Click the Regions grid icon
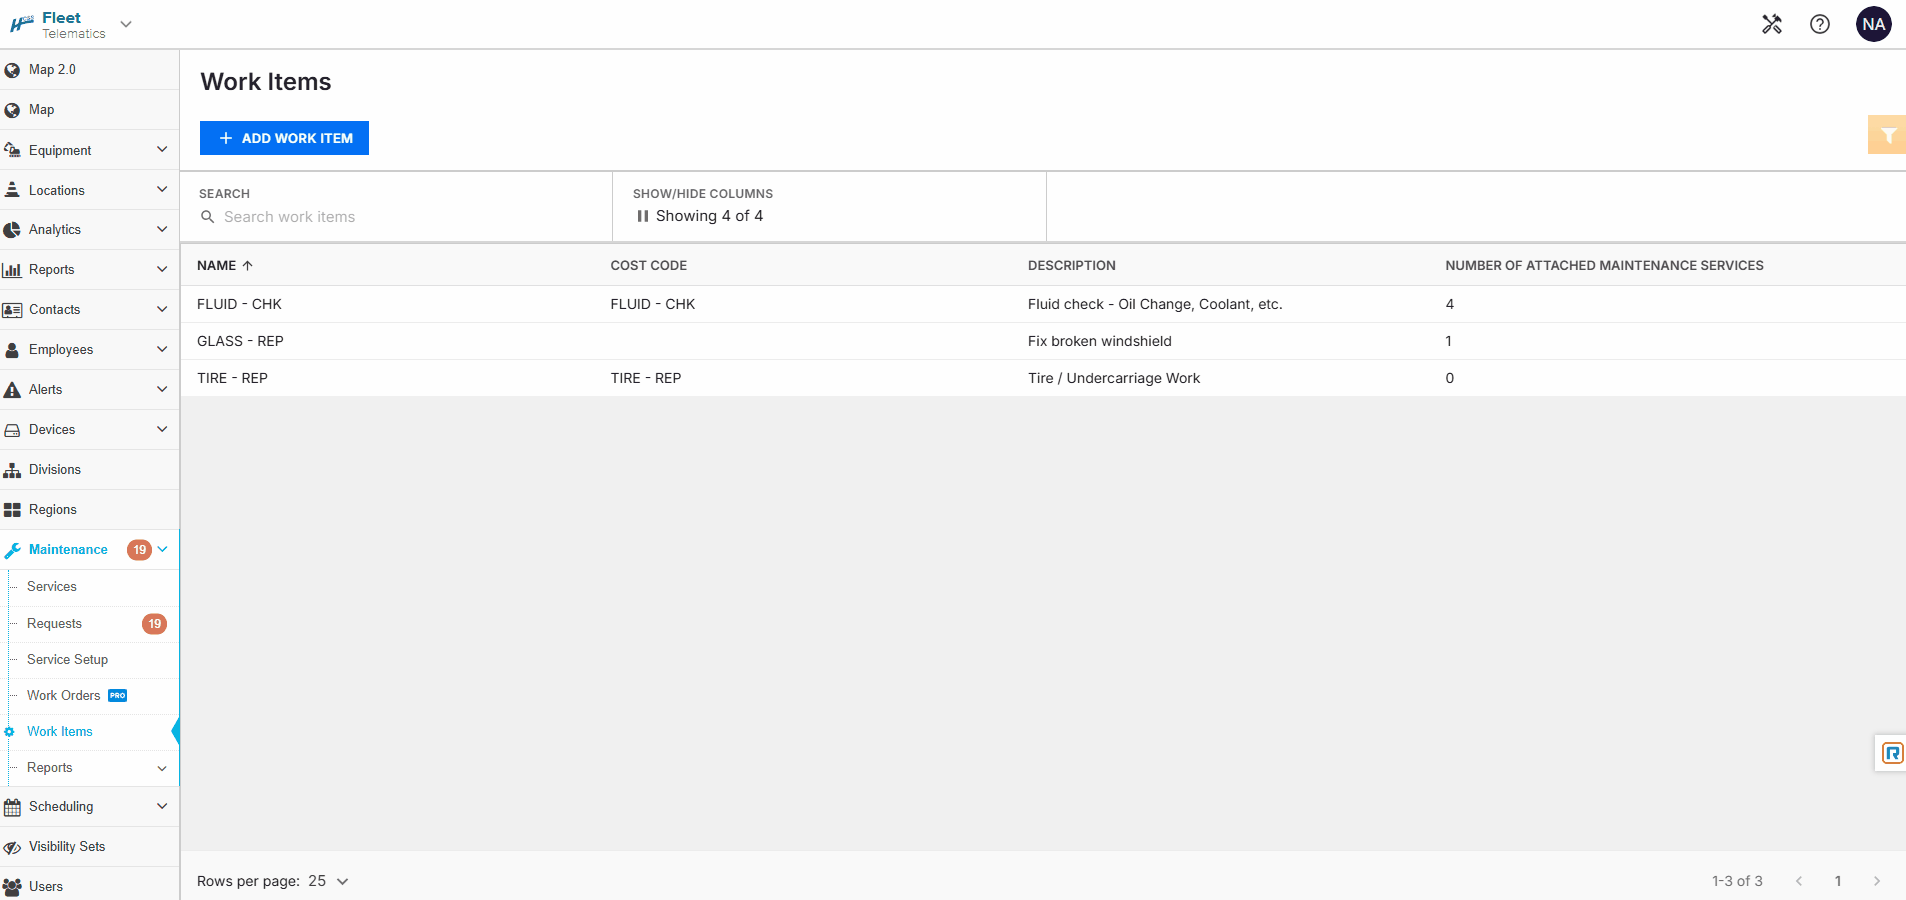Image resolution: width=1906 pixels, height=900 pixels. (12, 510)
